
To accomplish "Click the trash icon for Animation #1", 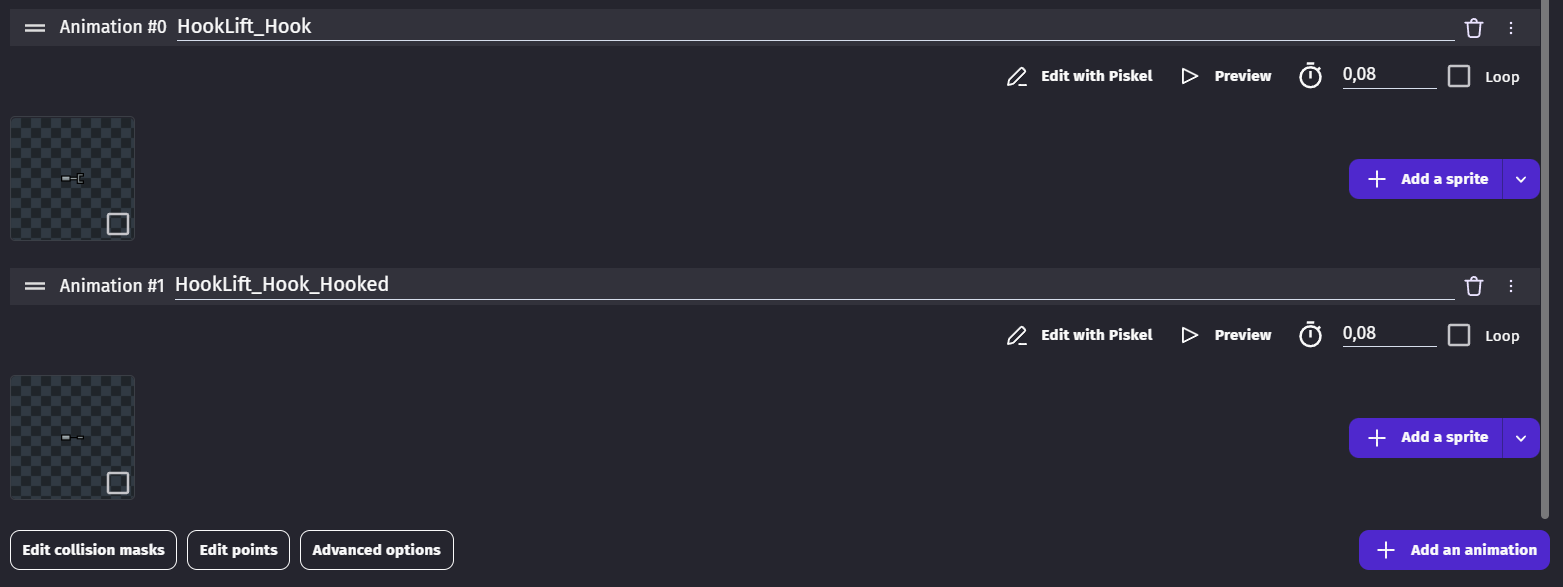I will click(1473, 287).
